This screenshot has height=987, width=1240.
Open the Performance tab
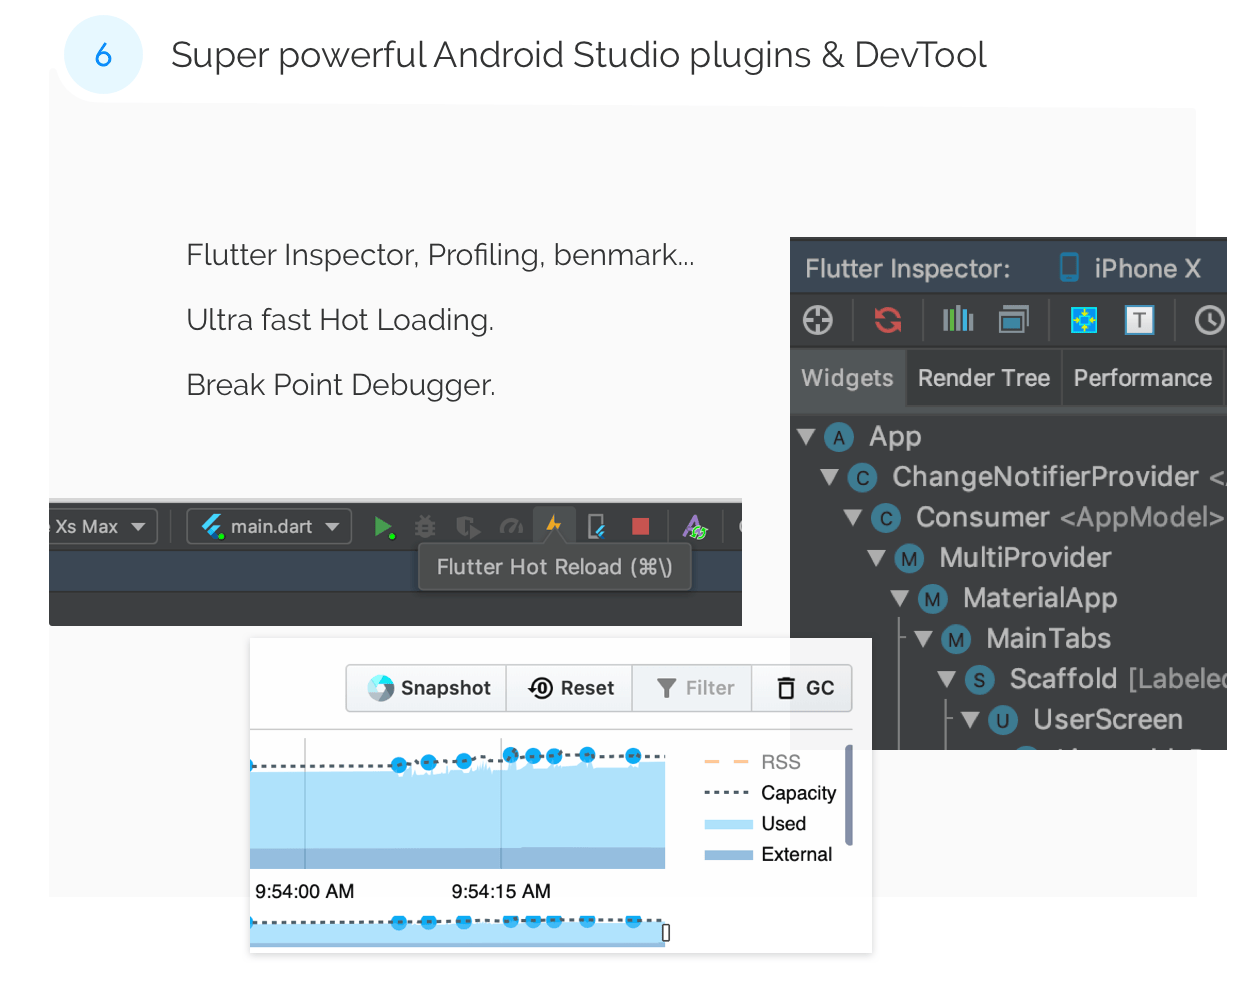point(1143,378)
